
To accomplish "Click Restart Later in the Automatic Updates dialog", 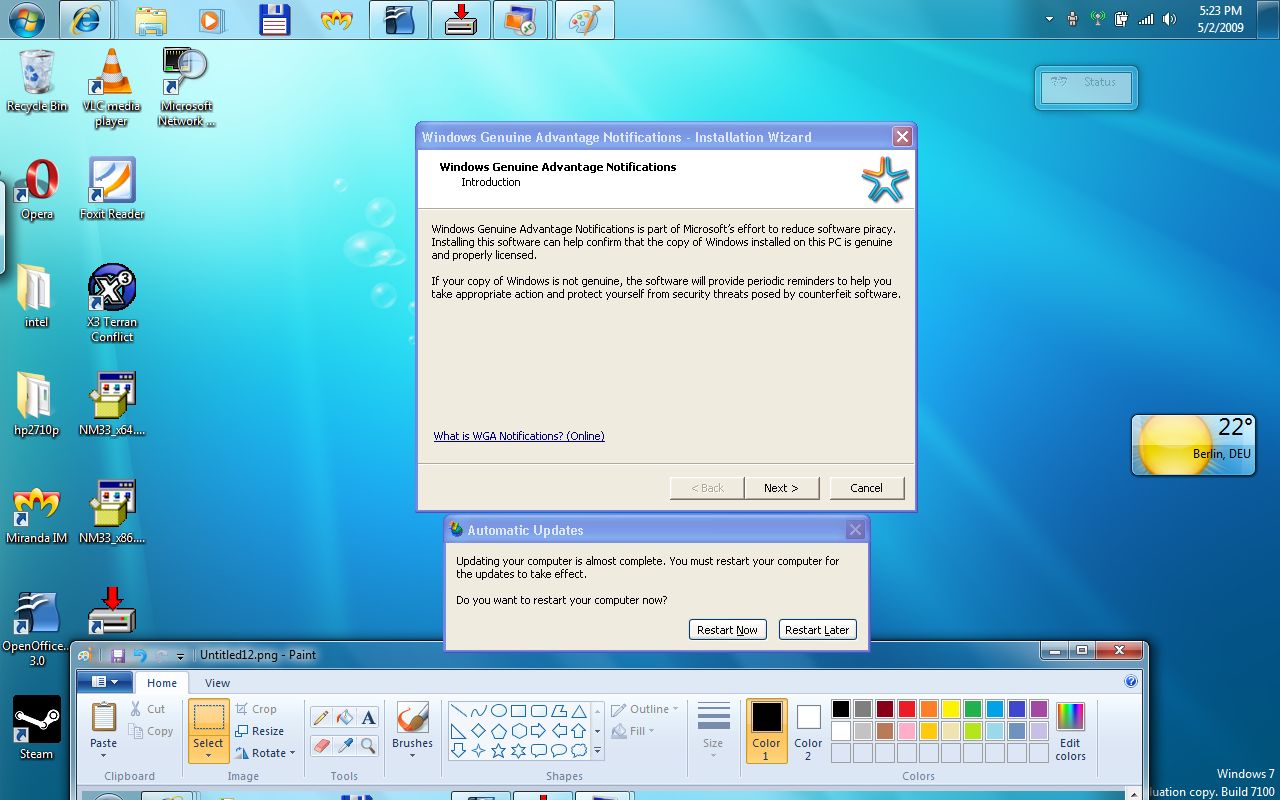I will tap(817, 629).
